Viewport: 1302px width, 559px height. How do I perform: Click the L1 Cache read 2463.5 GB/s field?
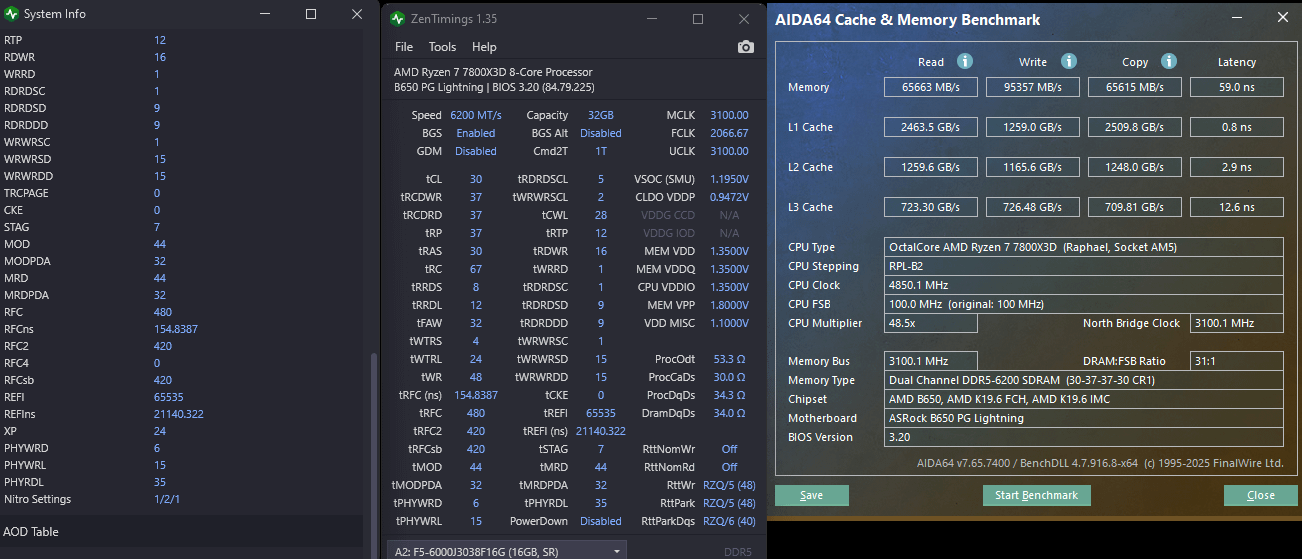click(x=930, y=127)
